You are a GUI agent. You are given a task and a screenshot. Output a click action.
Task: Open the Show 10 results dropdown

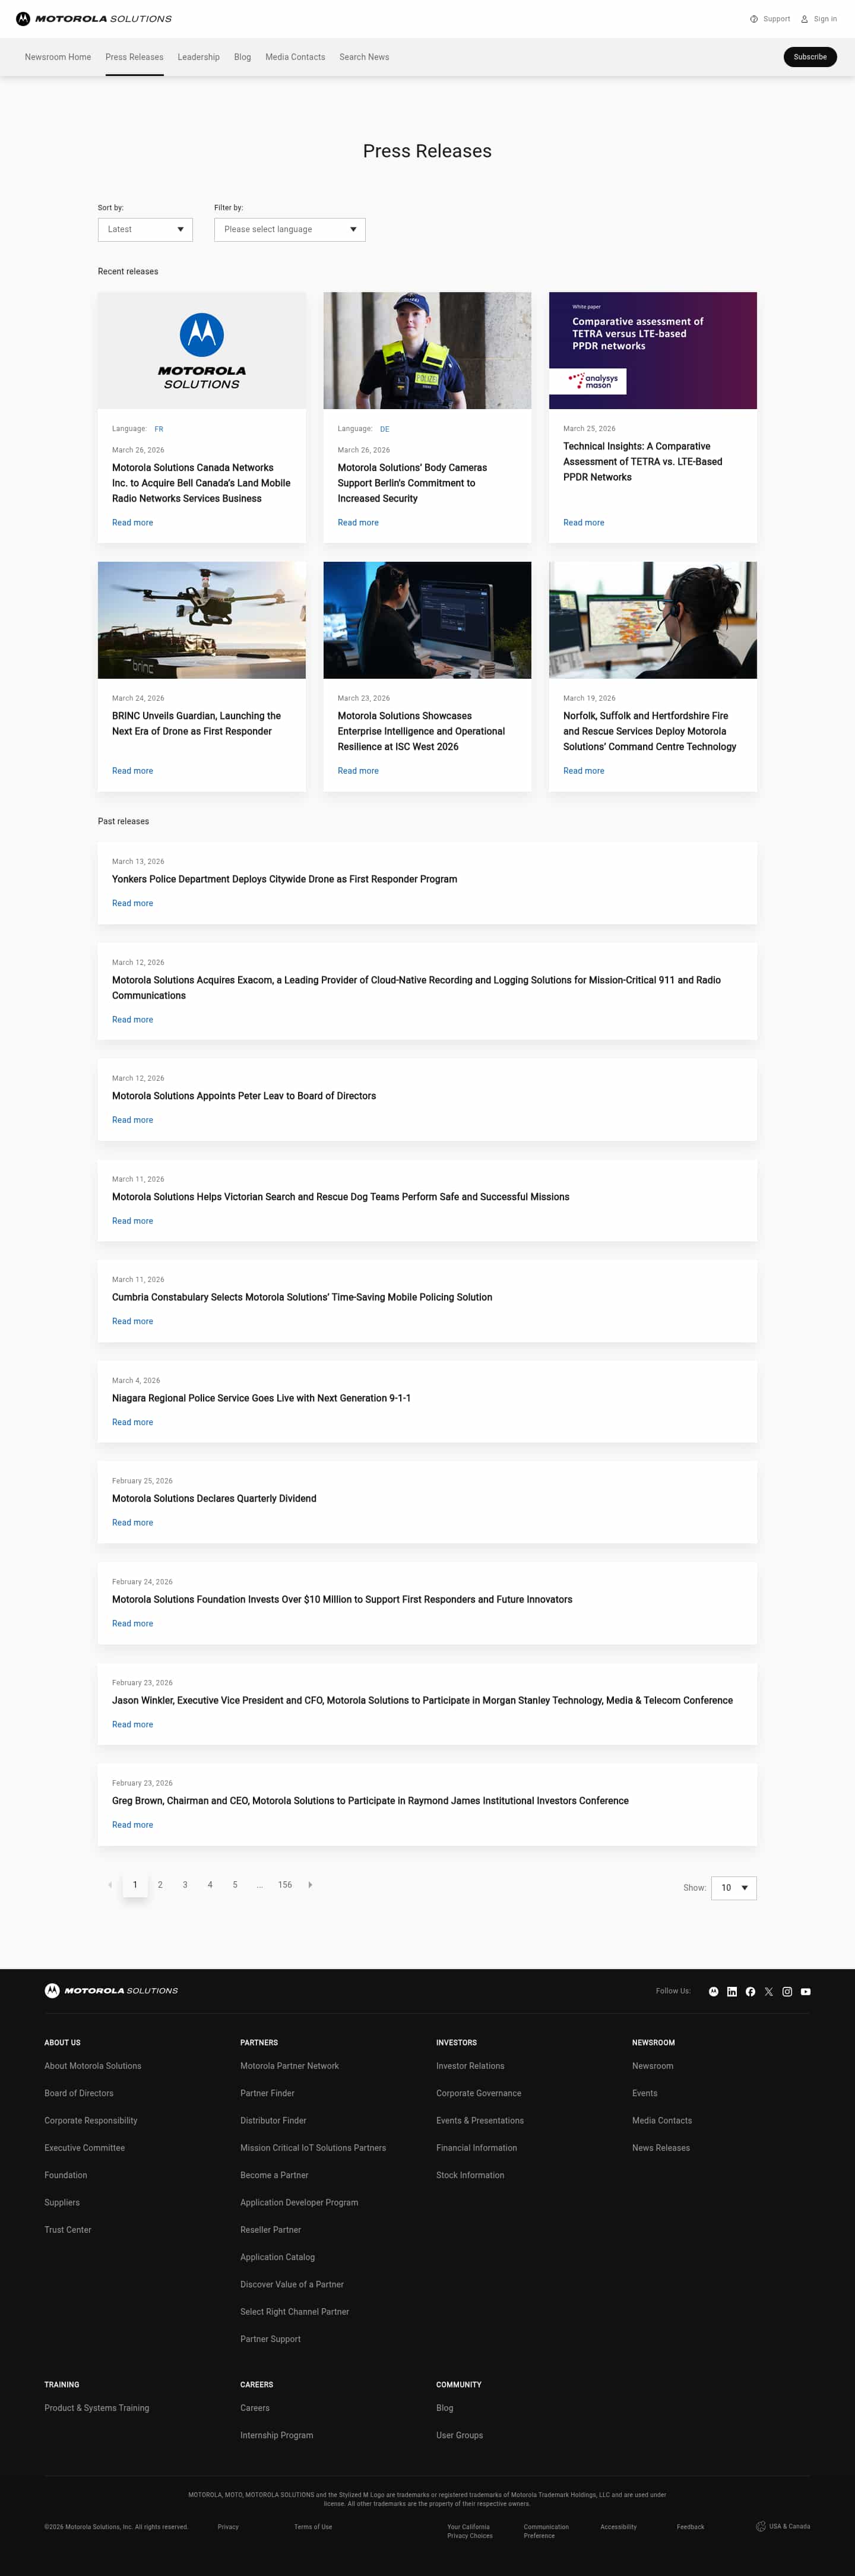coord(734,1888)
